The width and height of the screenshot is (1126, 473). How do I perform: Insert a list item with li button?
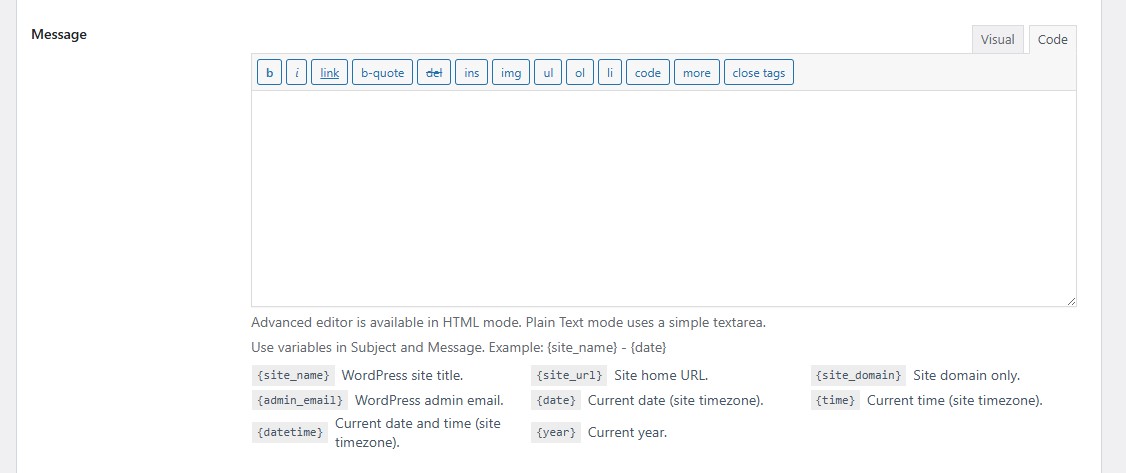tap(610, 73)
